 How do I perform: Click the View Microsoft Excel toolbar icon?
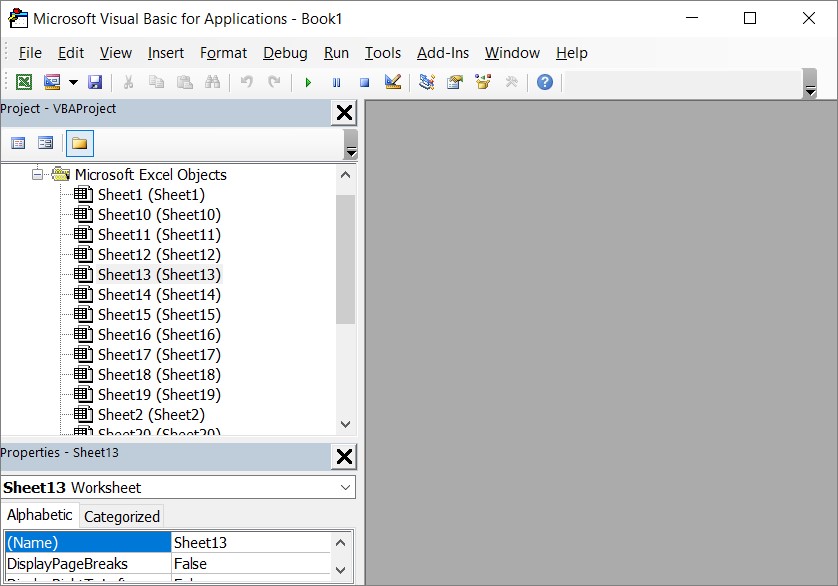[x=24, y=82]
